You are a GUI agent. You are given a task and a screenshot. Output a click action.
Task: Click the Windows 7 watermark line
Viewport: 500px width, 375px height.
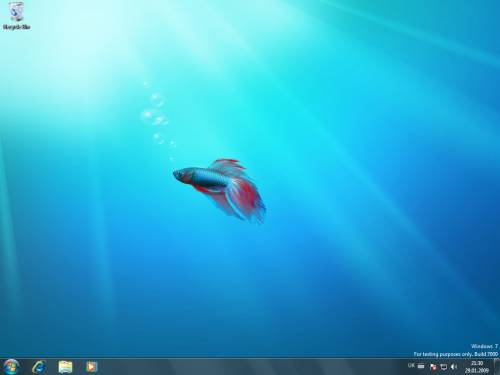click(x=484, y=346)
